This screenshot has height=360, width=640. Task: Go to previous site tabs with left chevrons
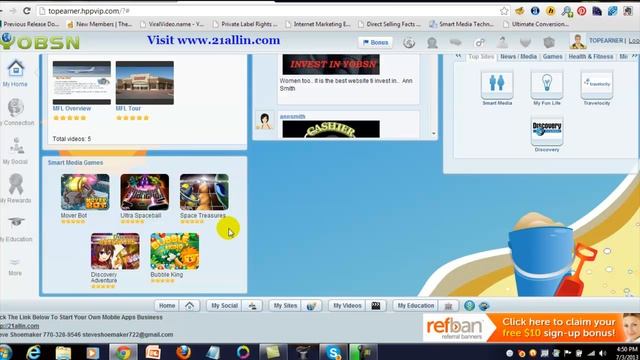459,56
